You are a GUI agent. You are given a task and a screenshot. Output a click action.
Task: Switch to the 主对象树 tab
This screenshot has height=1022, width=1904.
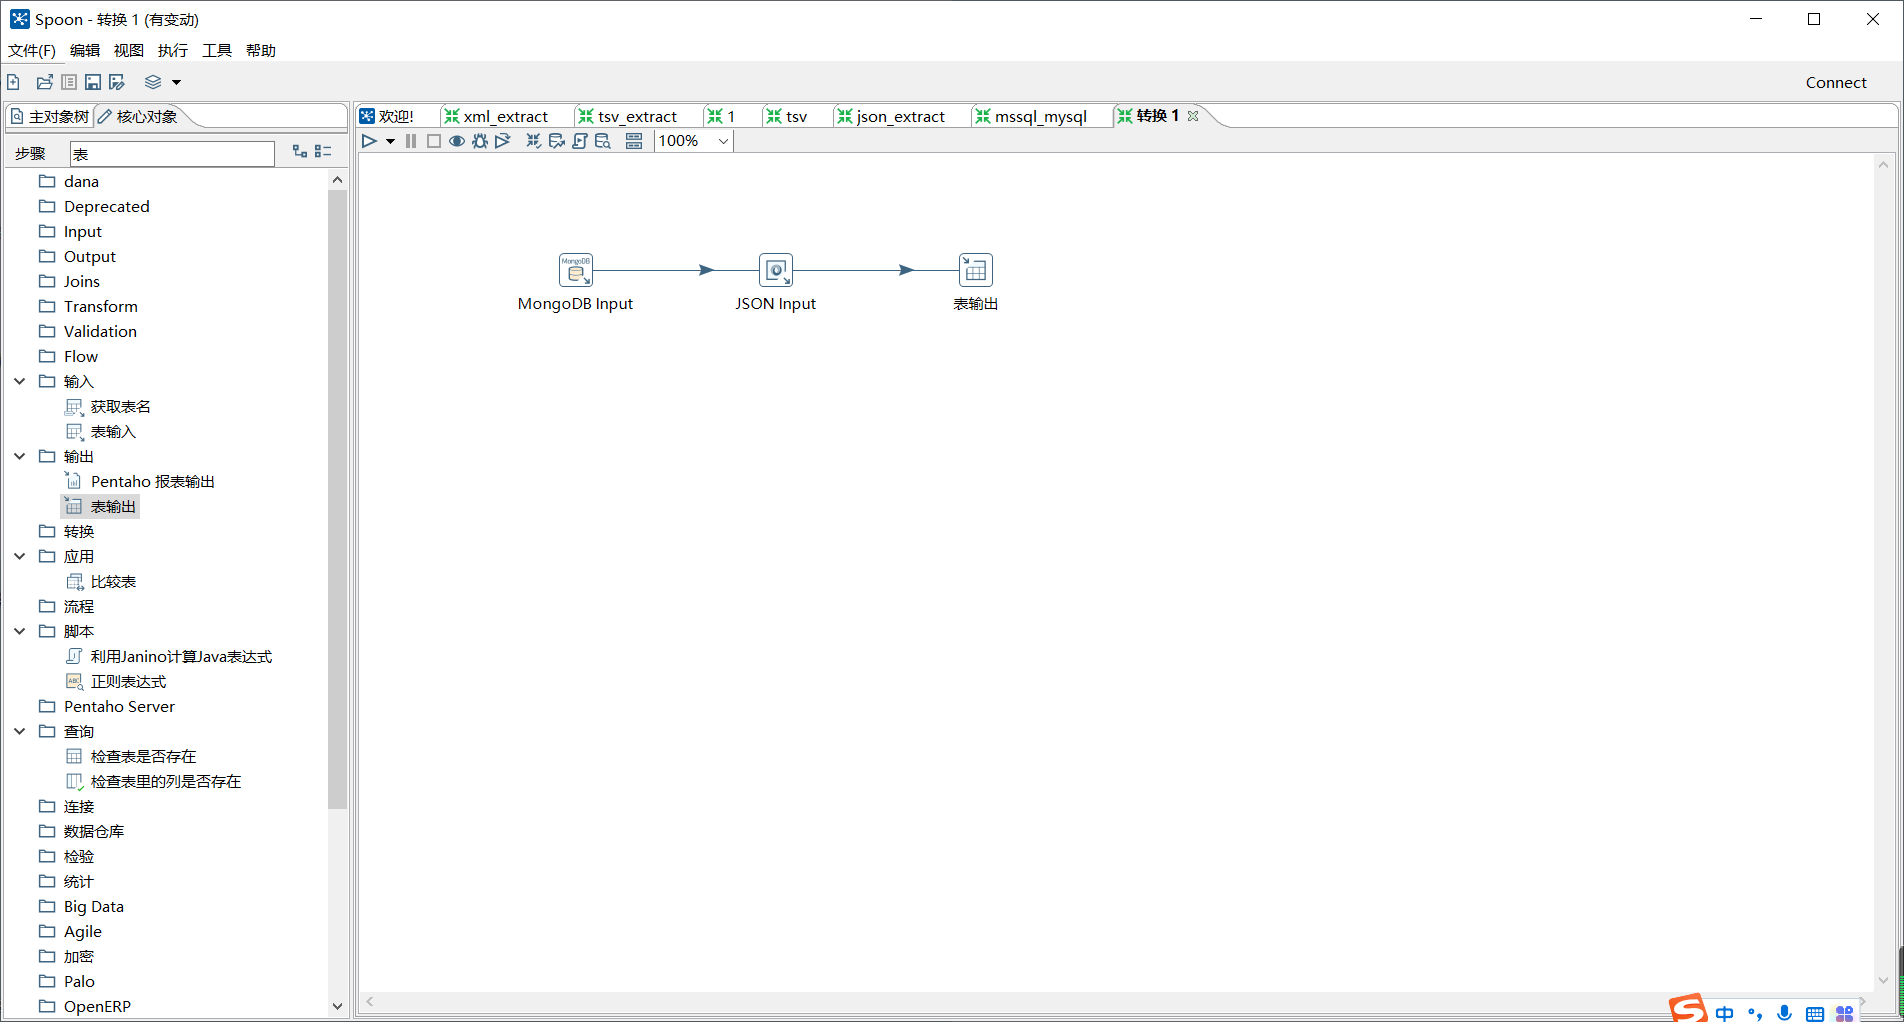pyautogui.click(x=50, y=117)
